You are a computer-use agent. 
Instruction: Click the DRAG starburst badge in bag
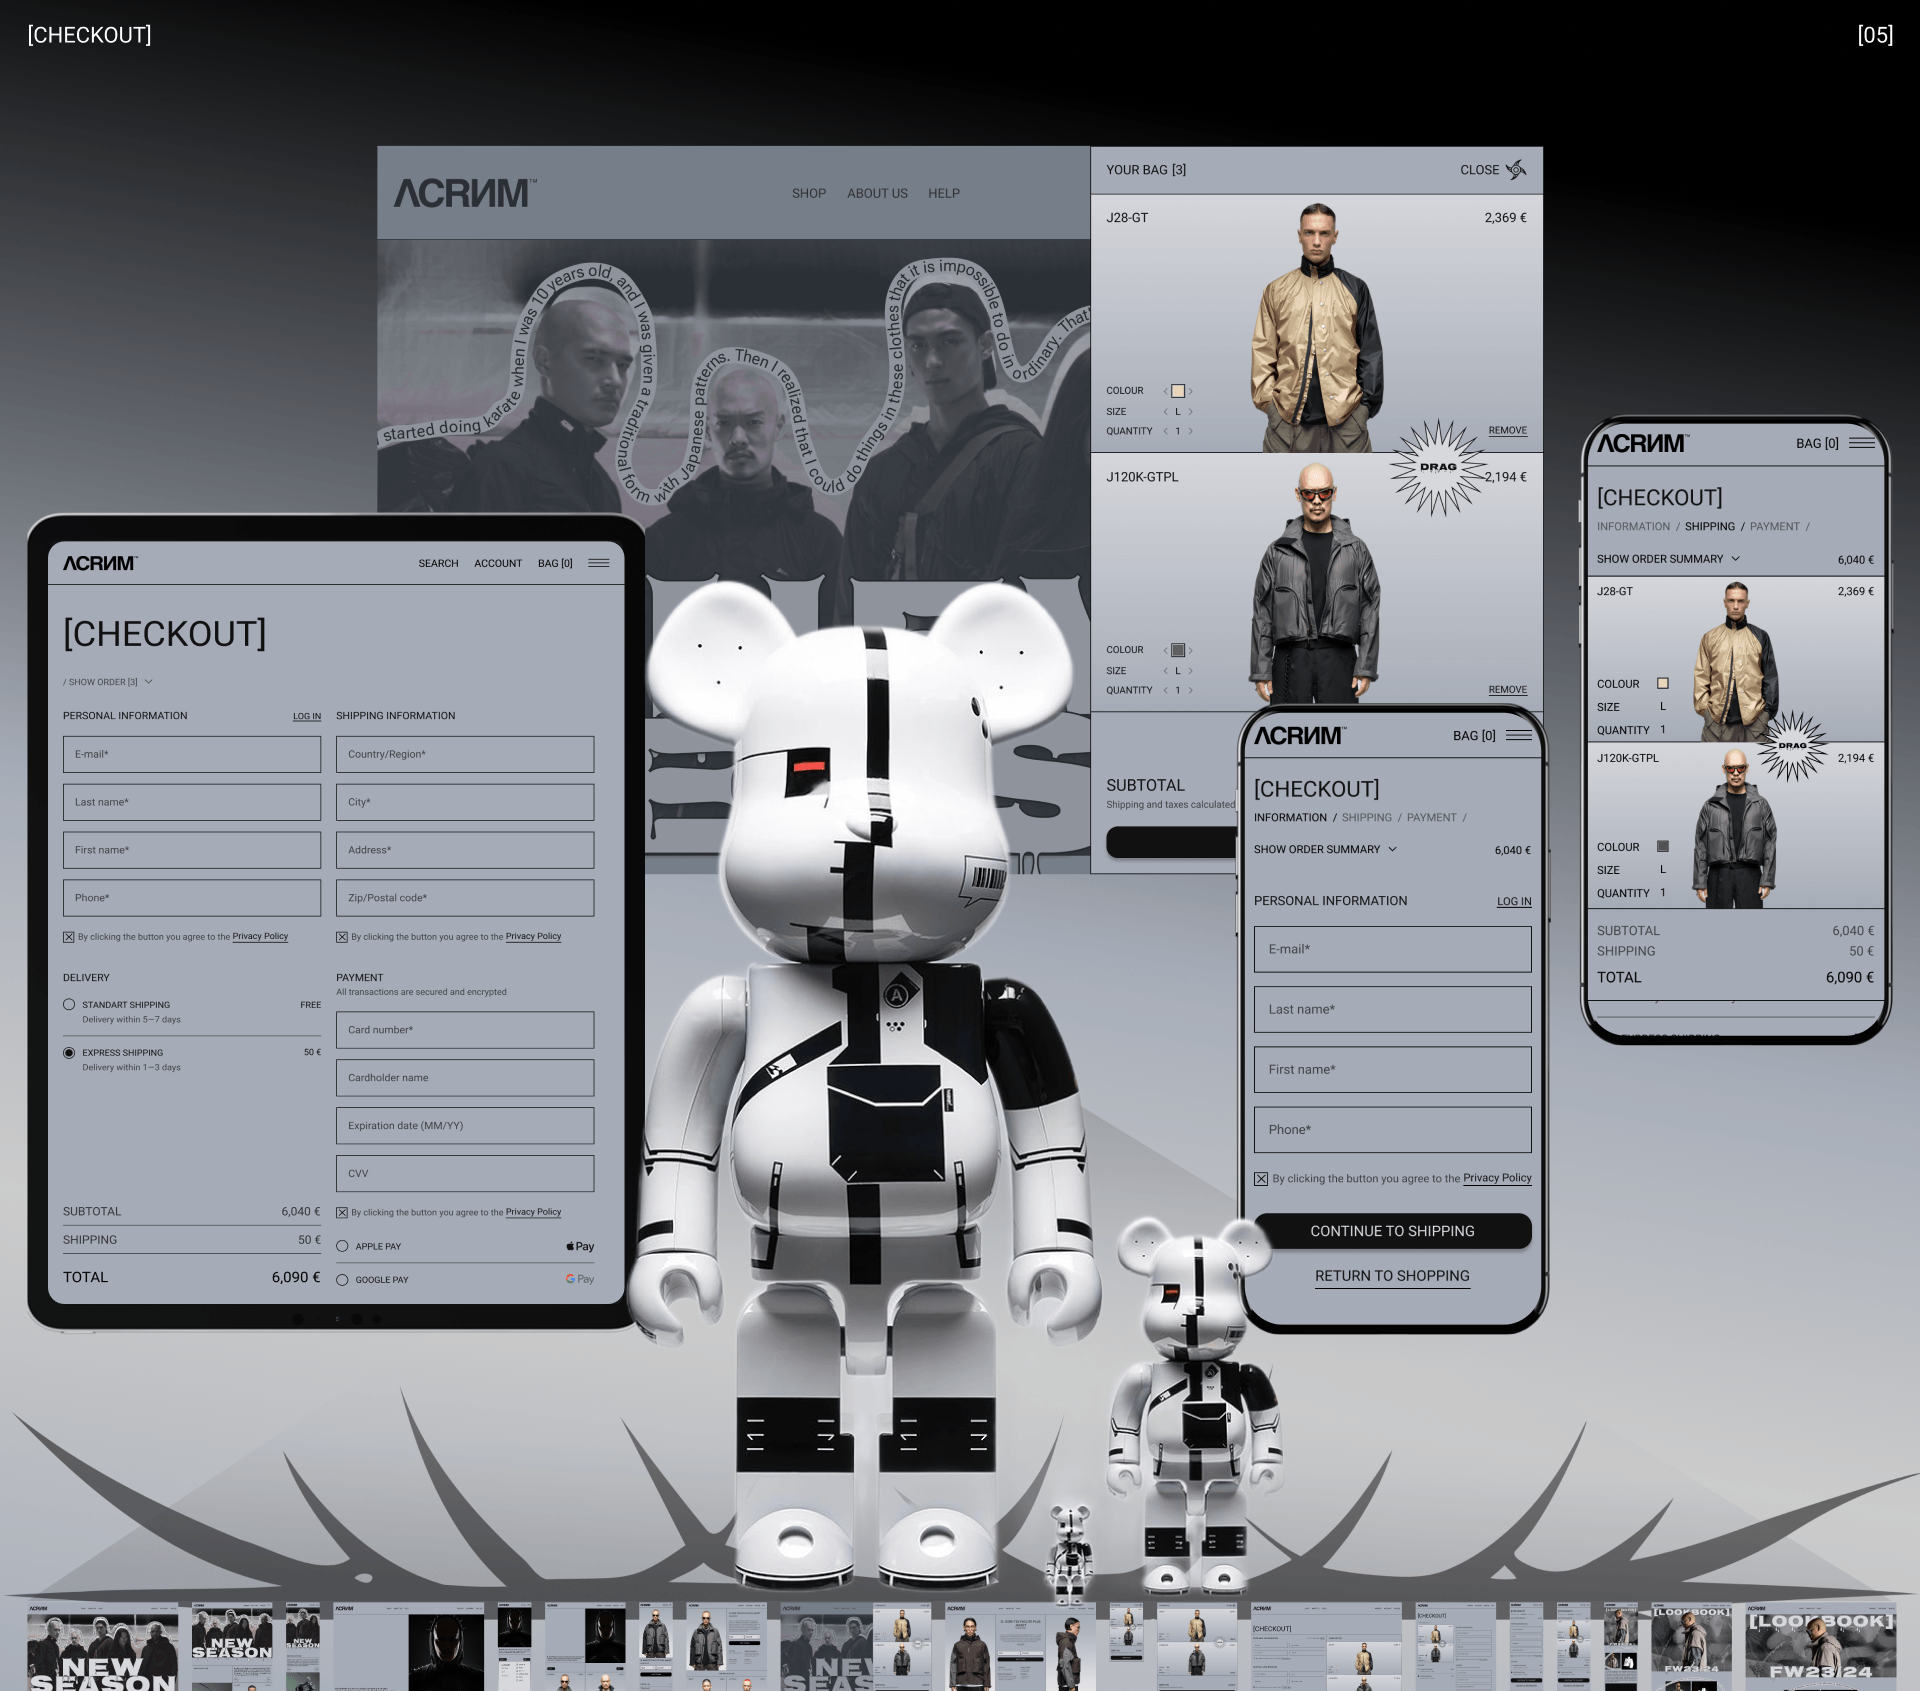(x=1438, y=467)
